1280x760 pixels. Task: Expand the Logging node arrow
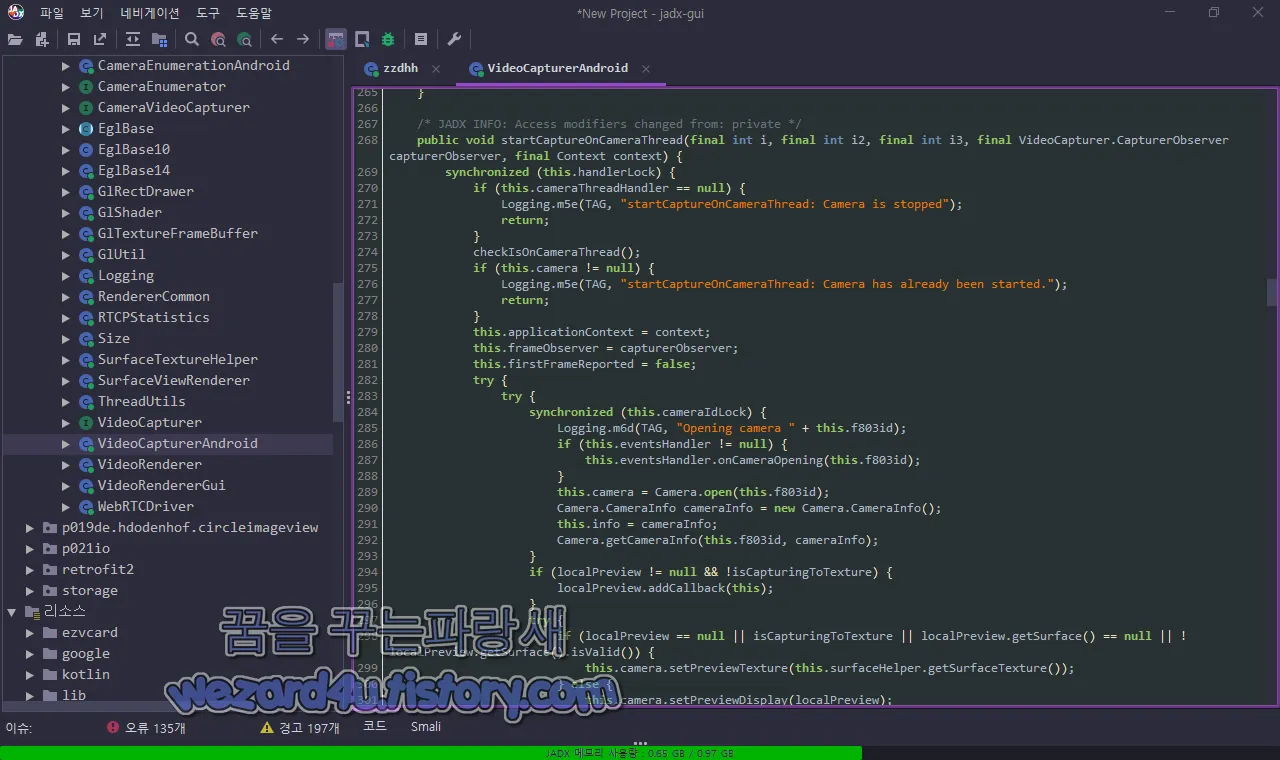point(66,275)
